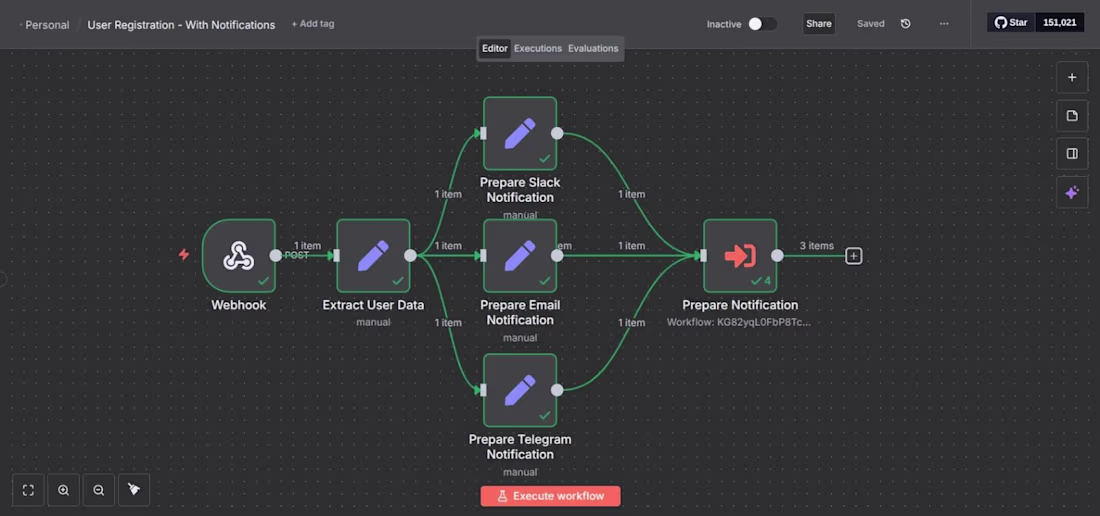Click Prepare Slack Notification output connector
Viewport: 1100px width, 516px height.
point(557,133)
